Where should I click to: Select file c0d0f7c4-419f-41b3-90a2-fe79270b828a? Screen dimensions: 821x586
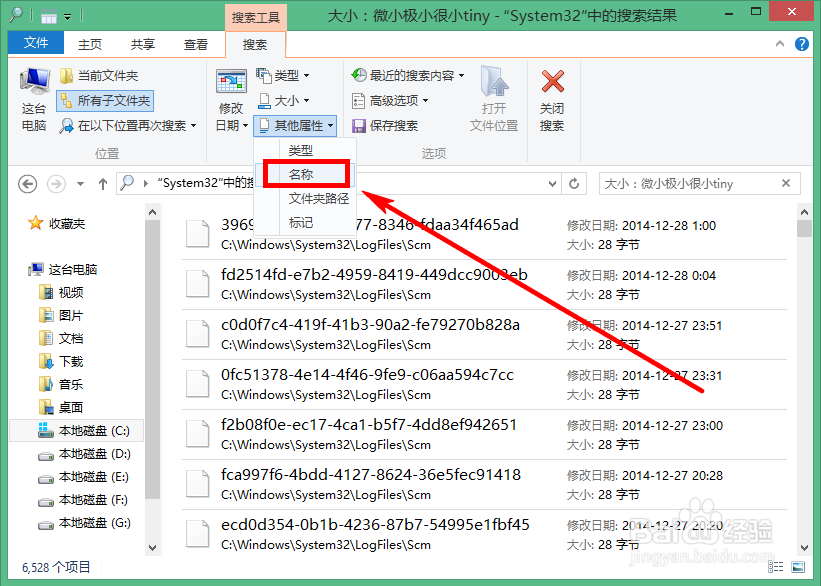tap(484, 335)
